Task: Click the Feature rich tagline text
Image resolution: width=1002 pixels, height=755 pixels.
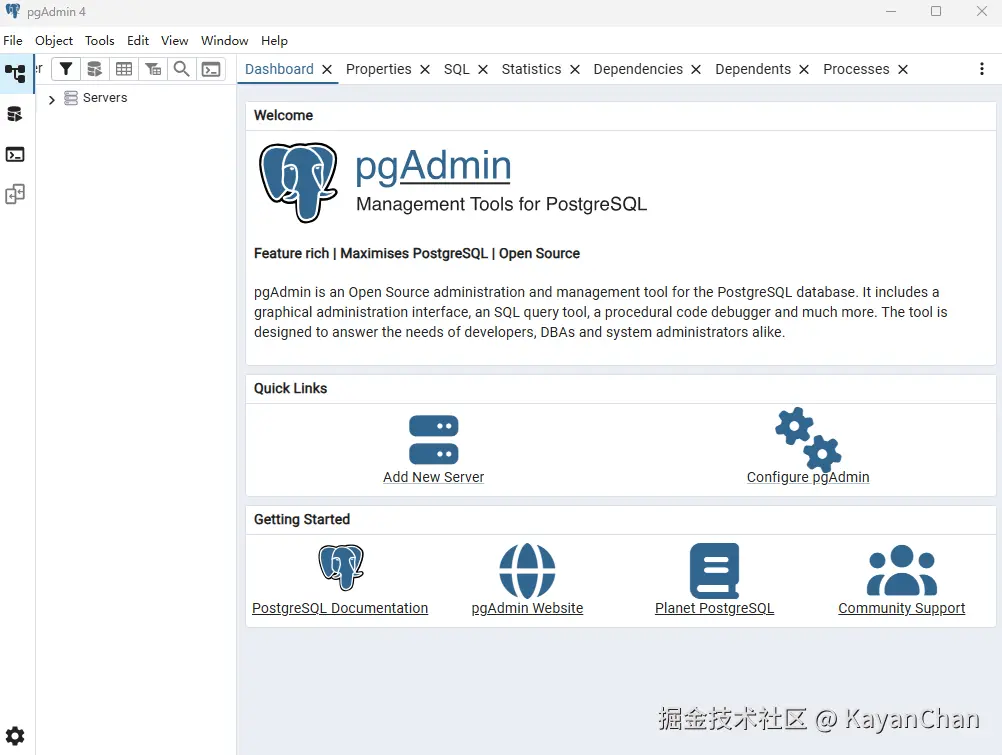Action: coord(417,253)
